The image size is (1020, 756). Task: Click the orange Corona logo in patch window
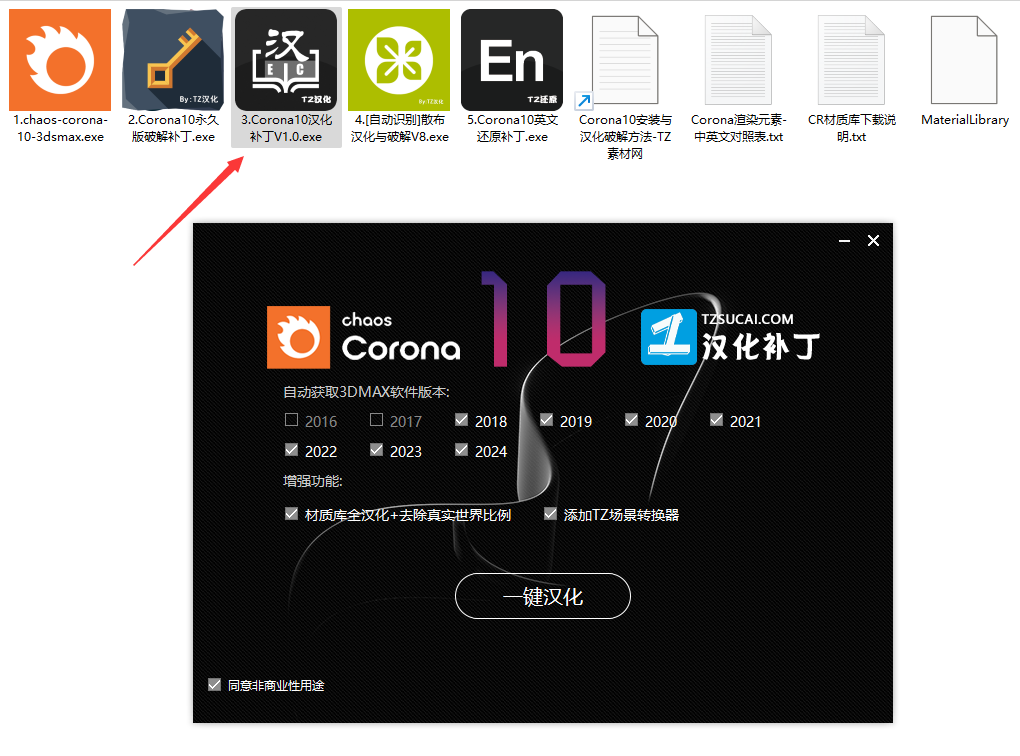299,337
